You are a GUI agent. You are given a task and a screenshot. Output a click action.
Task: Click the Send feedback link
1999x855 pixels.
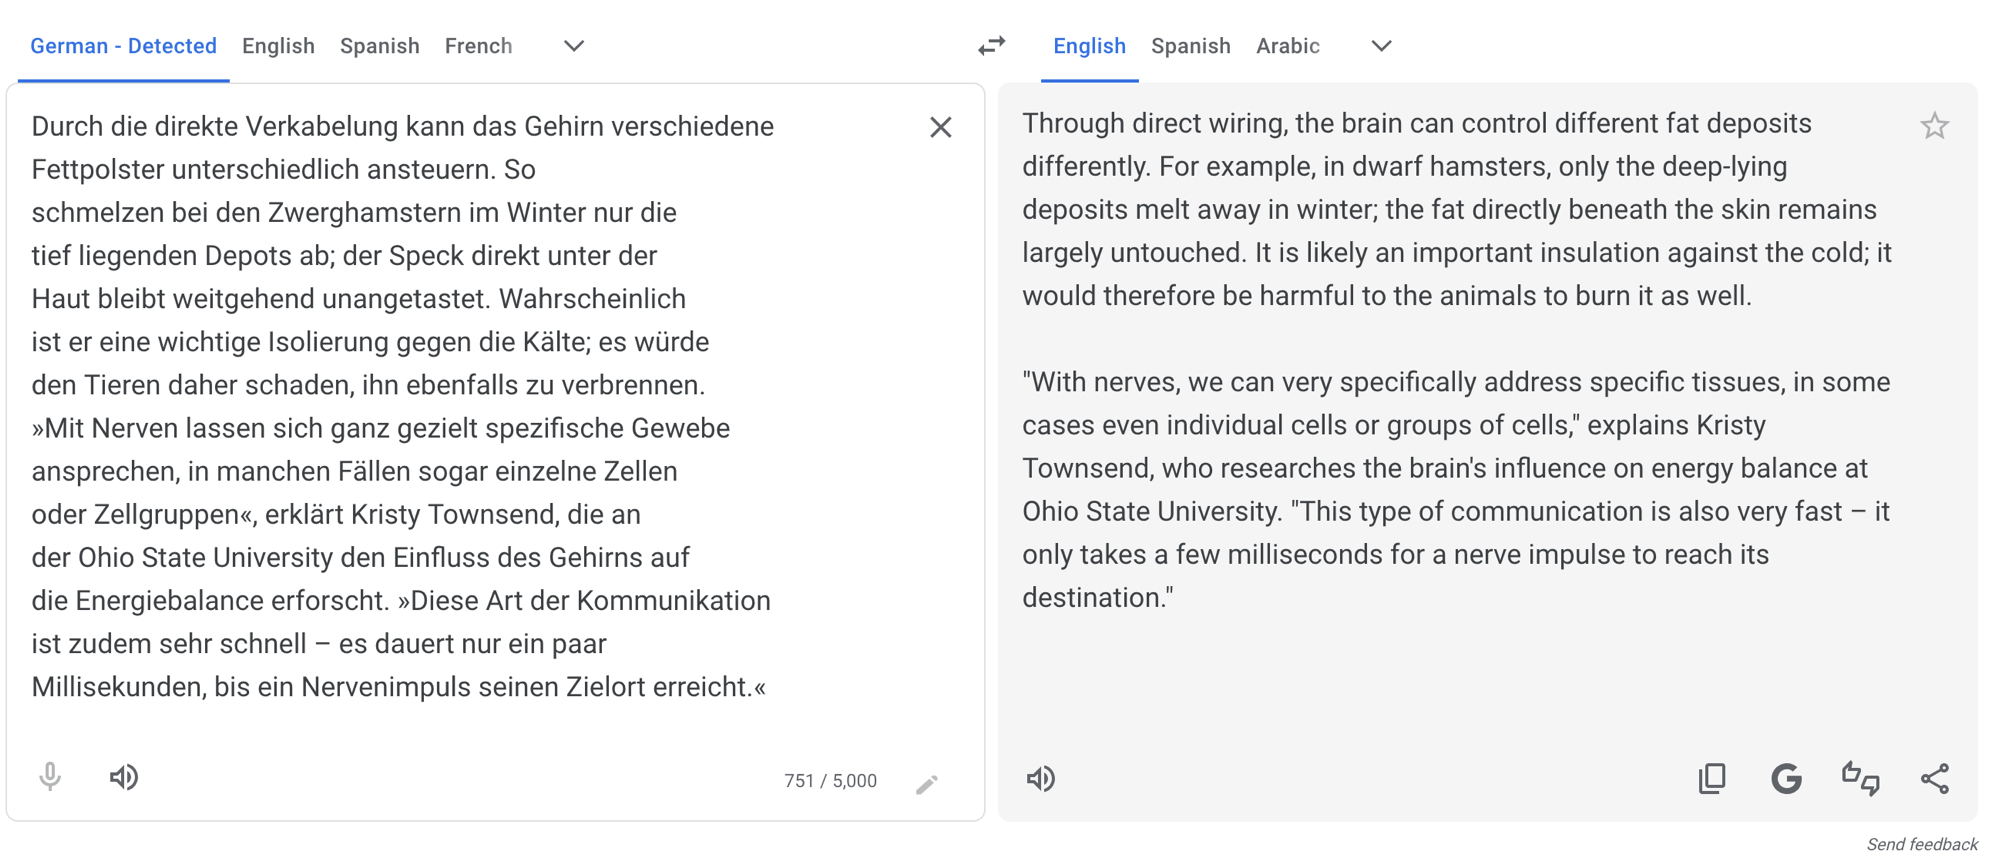[1921, 845]
